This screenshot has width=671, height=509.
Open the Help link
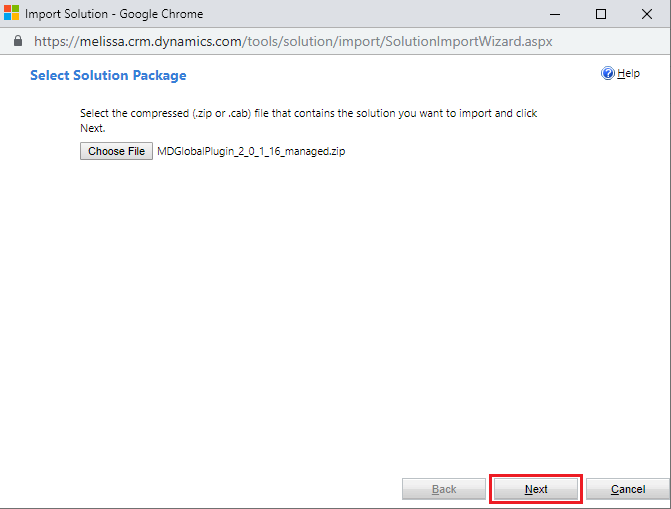pos(628,74)
